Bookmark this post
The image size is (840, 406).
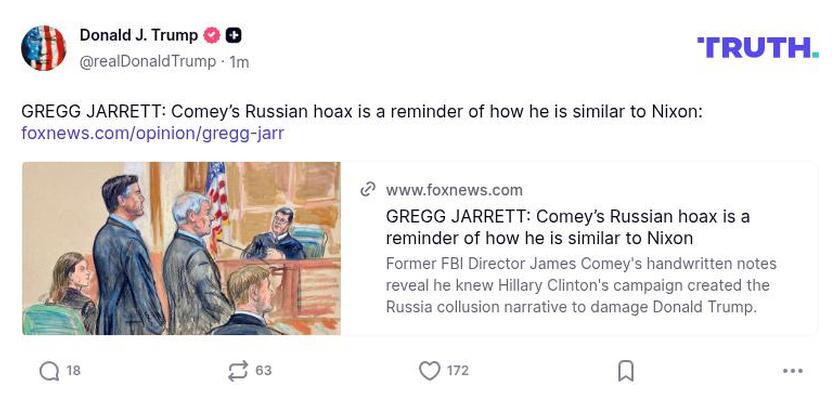[x=626, y=371]
